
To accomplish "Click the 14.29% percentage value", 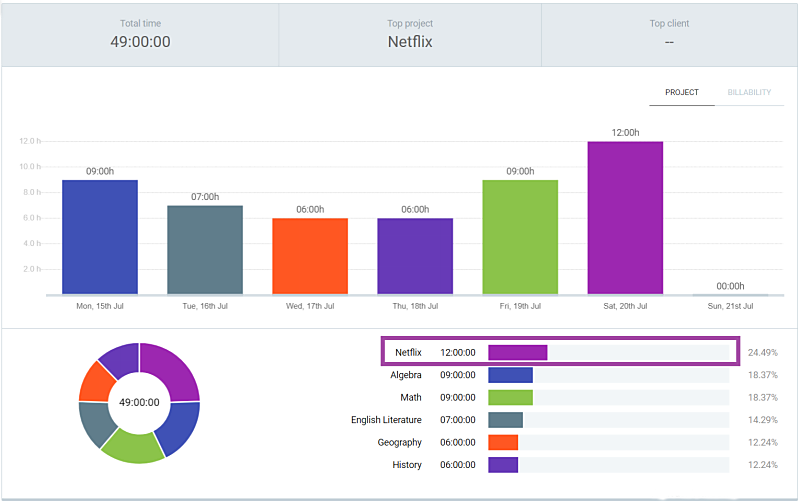I will click(763, 420).
